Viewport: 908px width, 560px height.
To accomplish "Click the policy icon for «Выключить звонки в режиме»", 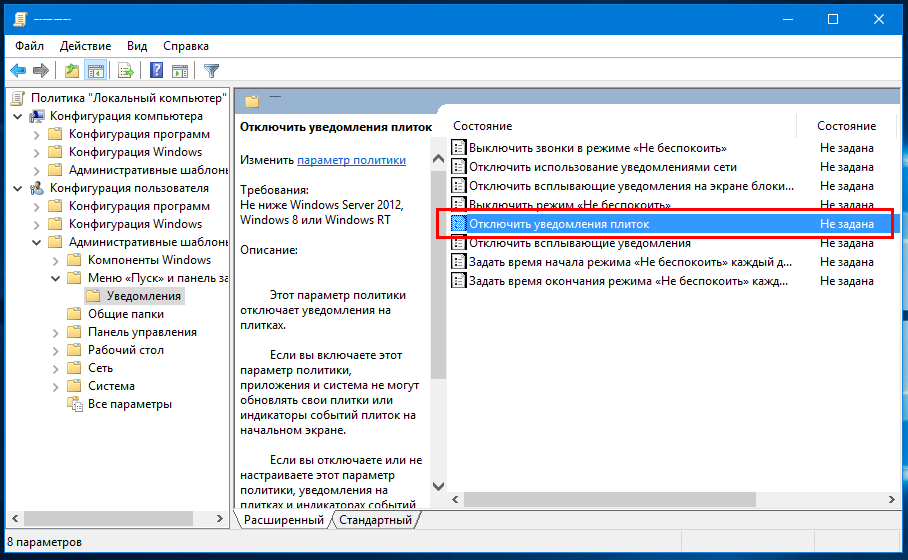I will pos(459,148).
